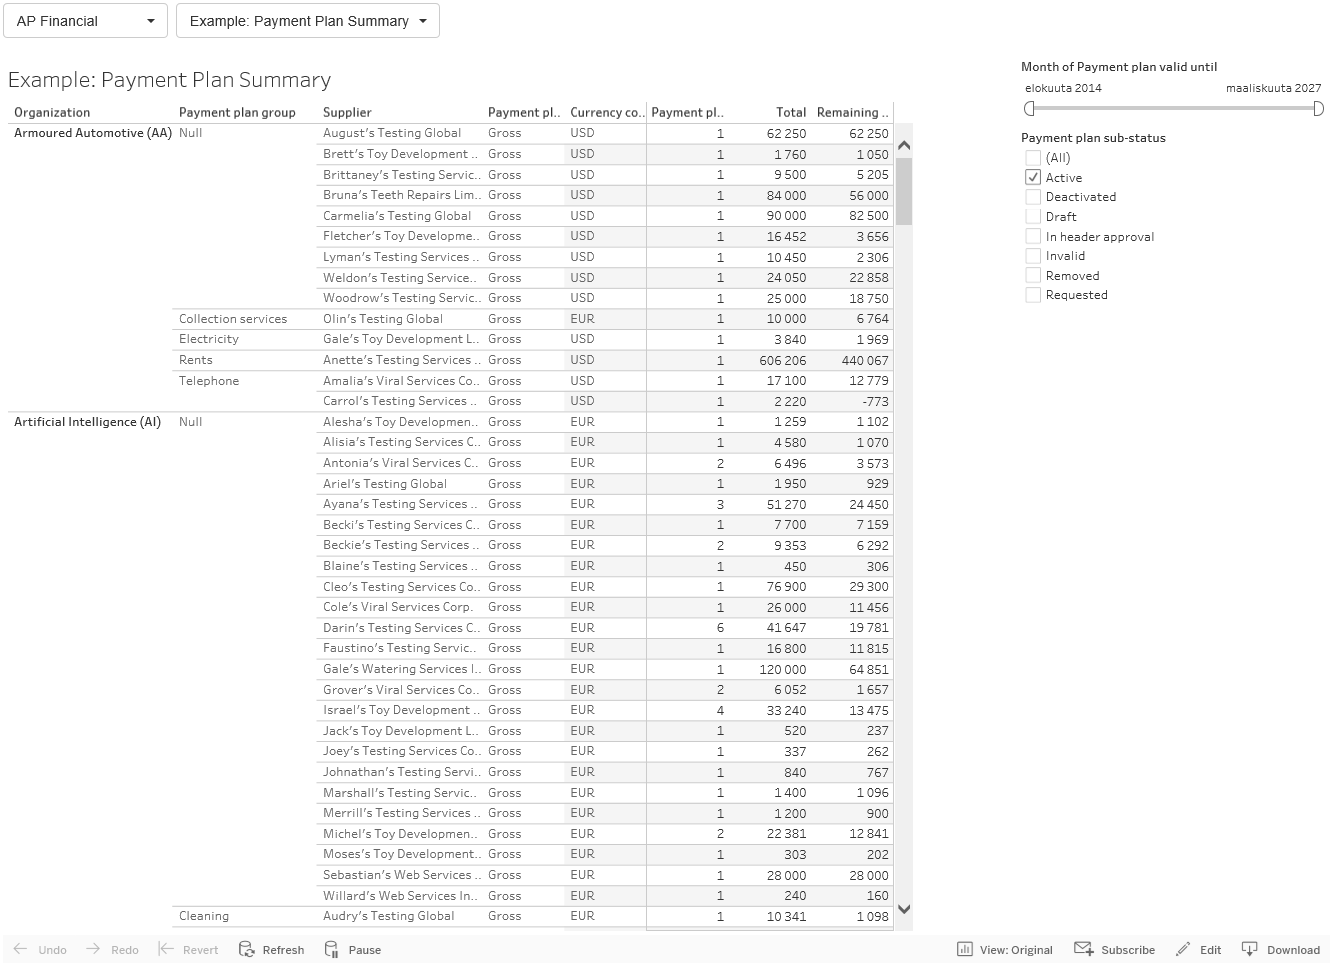Open the View: Original icon
This screenshot has height=967, width=1335.
click(965, 949)
